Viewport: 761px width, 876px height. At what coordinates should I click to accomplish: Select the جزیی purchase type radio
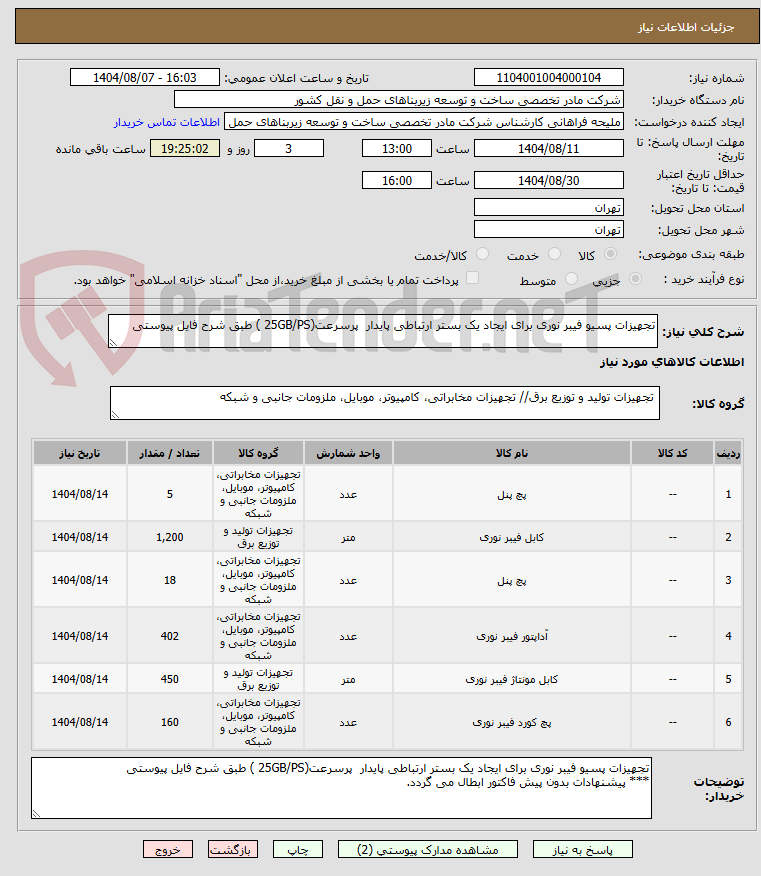pyautogui.click(x=635, y=279)
